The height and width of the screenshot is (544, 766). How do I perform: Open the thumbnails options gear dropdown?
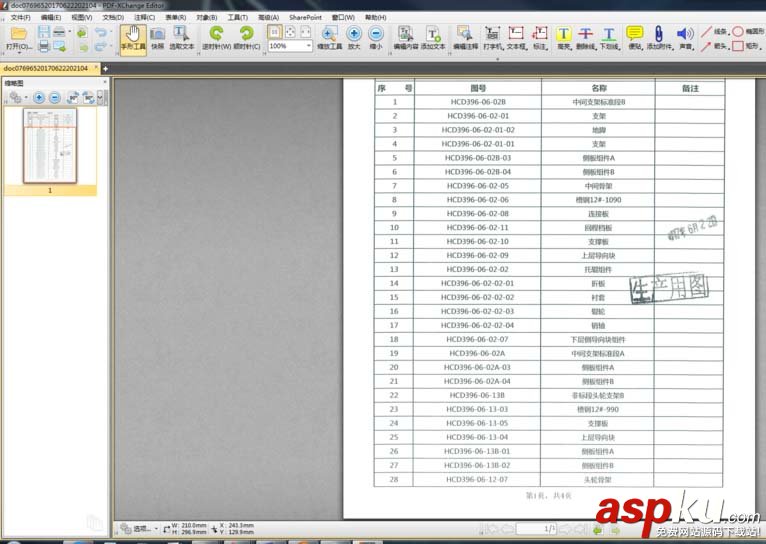(x=17, y=98)
